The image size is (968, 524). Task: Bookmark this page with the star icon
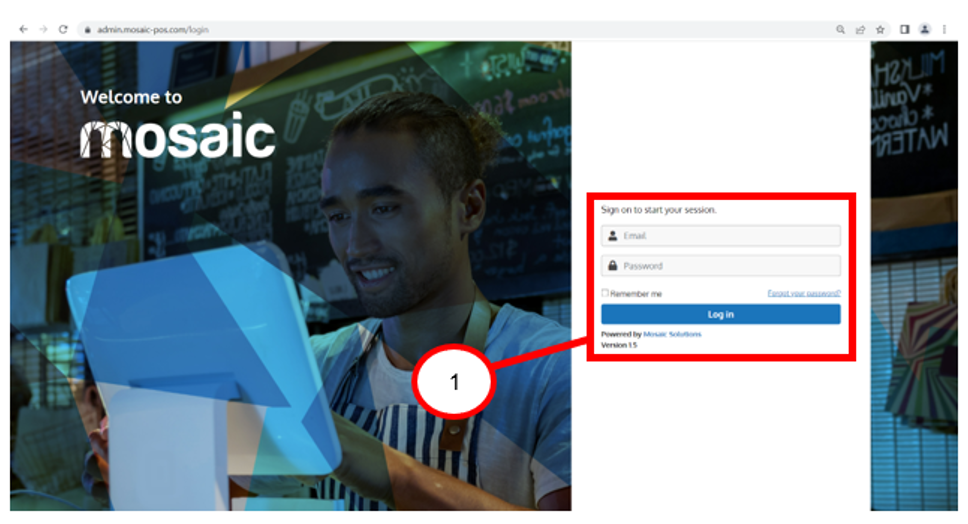[x=880, y=29]
